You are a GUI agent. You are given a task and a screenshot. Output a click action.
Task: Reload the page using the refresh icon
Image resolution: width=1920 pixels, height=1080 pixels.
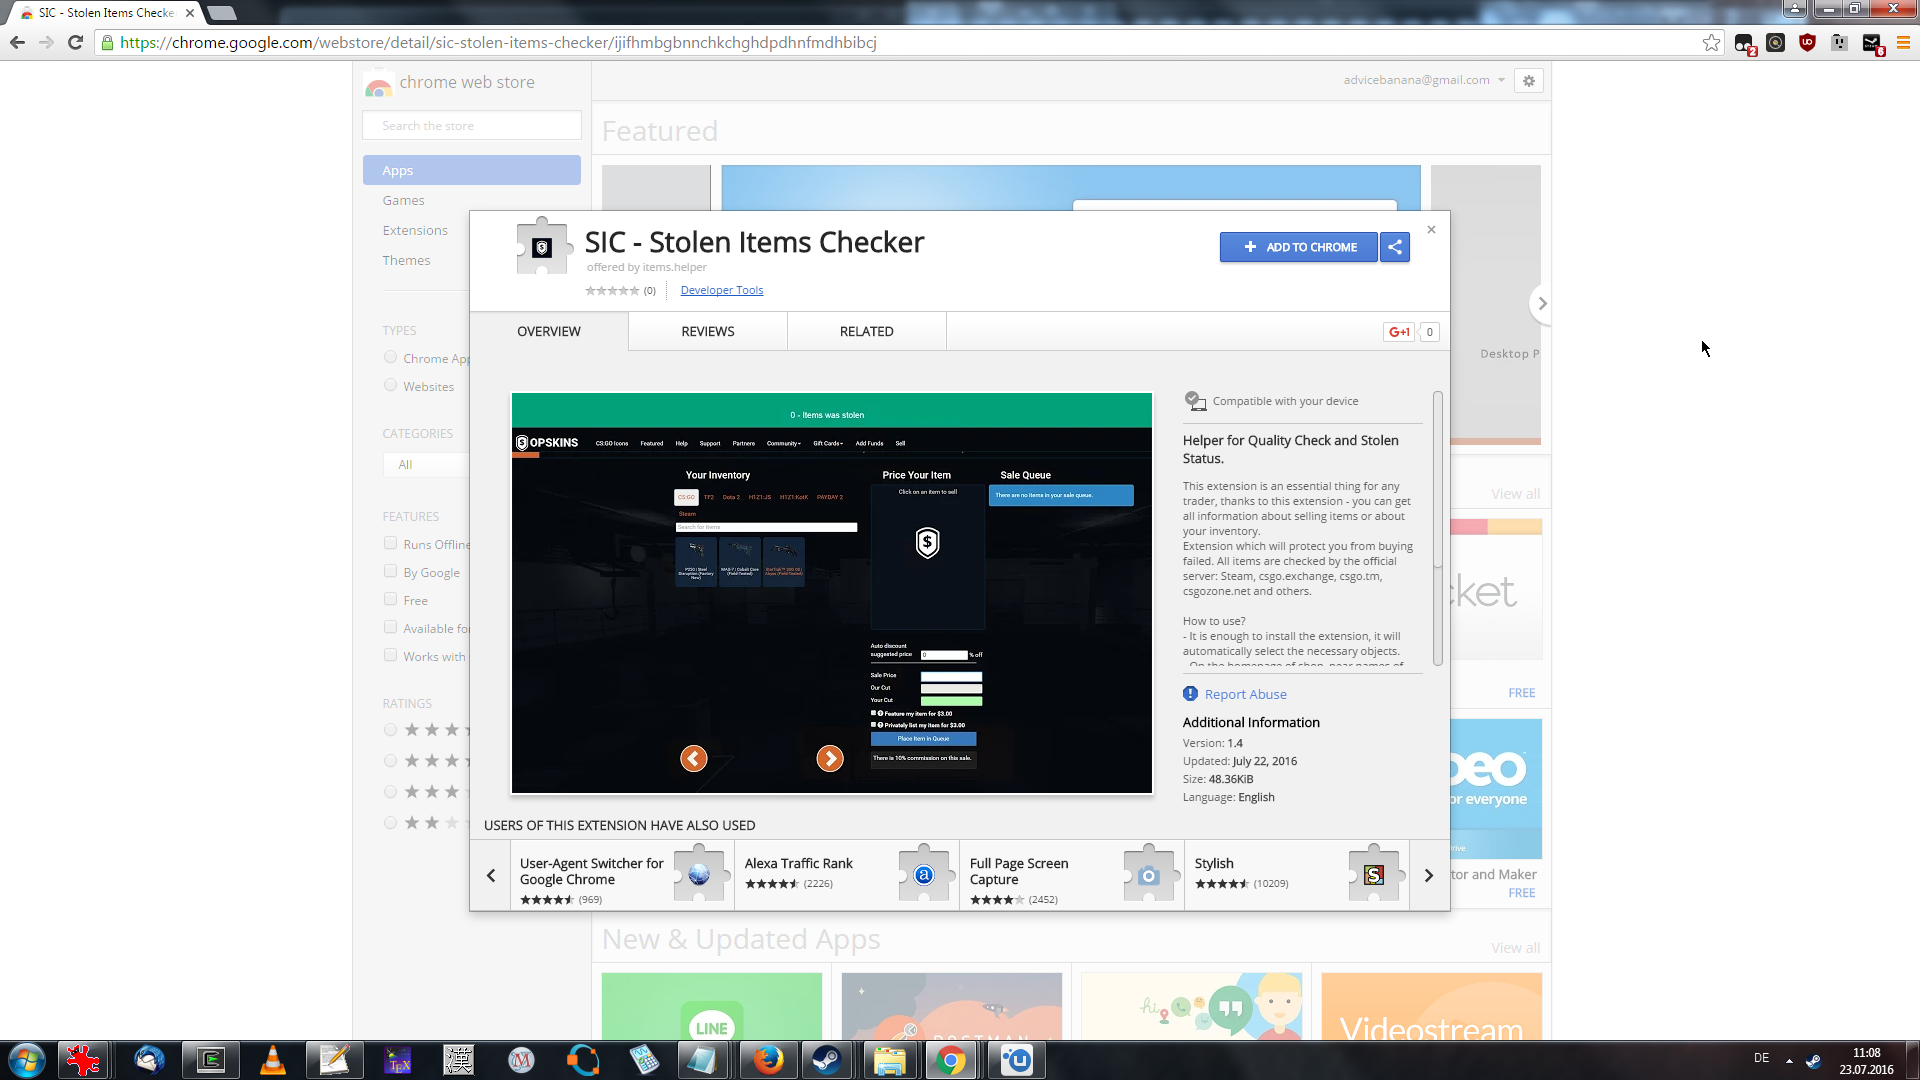click(75, 43)
